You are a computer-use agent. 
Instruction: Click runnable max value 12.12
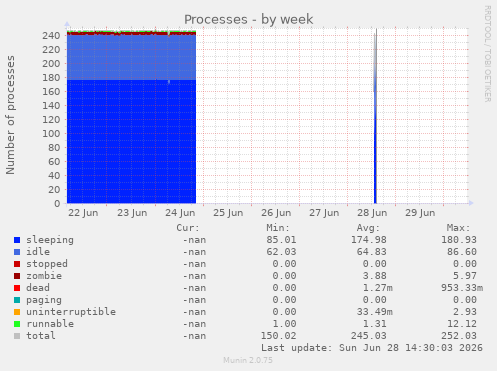click(x=462, y=324)
